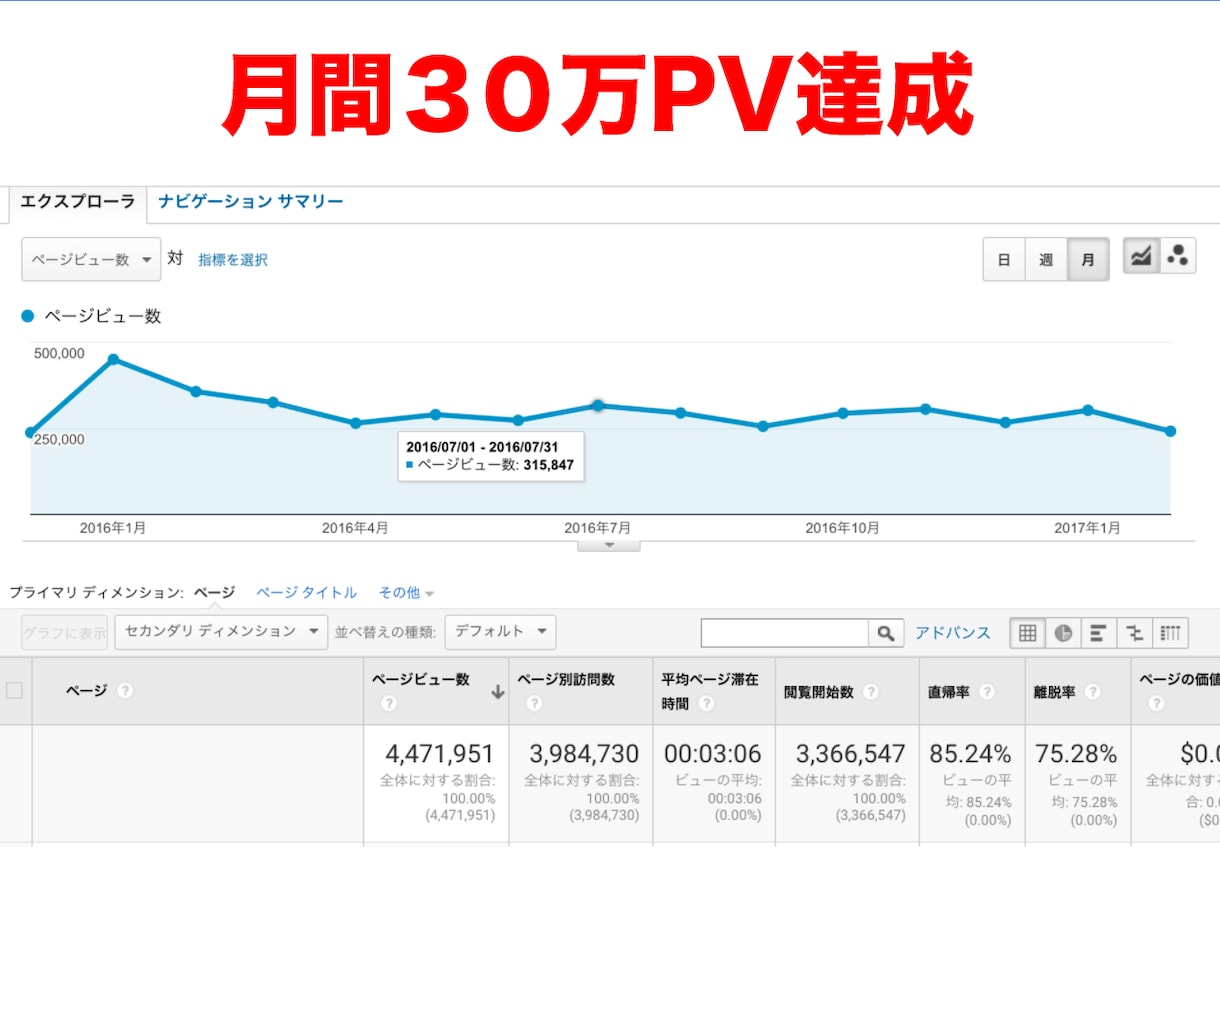Select the comparison view icon

click(1134, 633)
